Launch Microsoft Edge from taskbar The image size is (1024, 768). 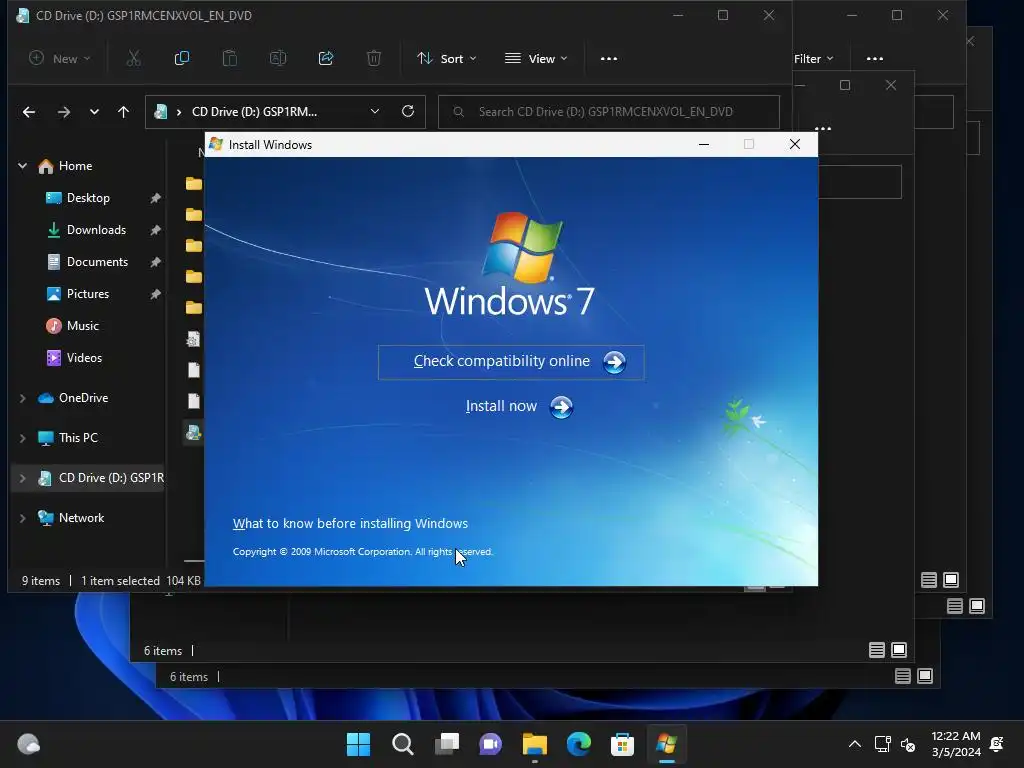click(579, 744)
